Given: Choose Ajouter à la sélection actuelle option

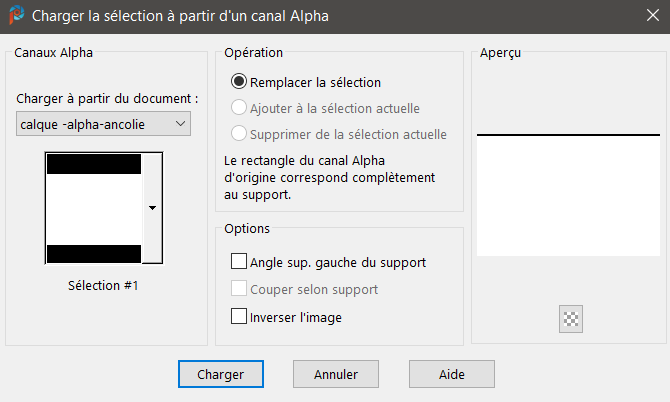Looking at the screenshot, I should tap(239, 108).
